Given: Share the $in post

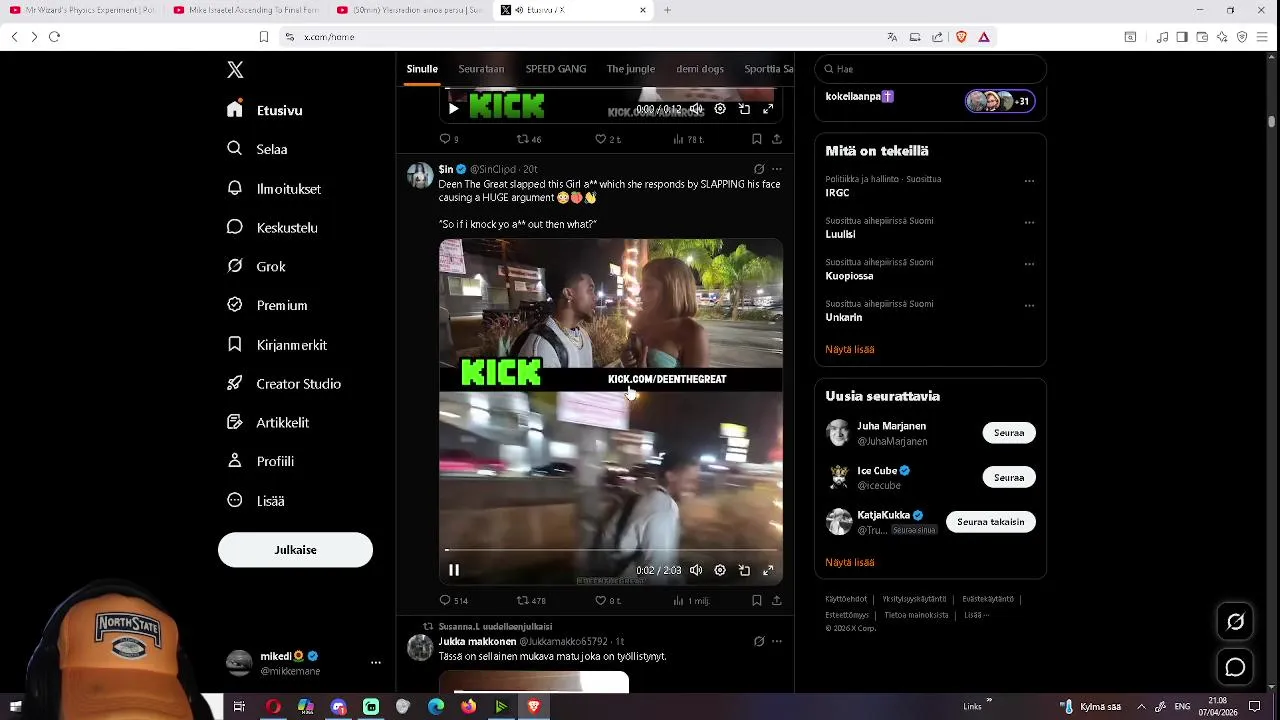Looking at the screenshot, I should 776,601.
